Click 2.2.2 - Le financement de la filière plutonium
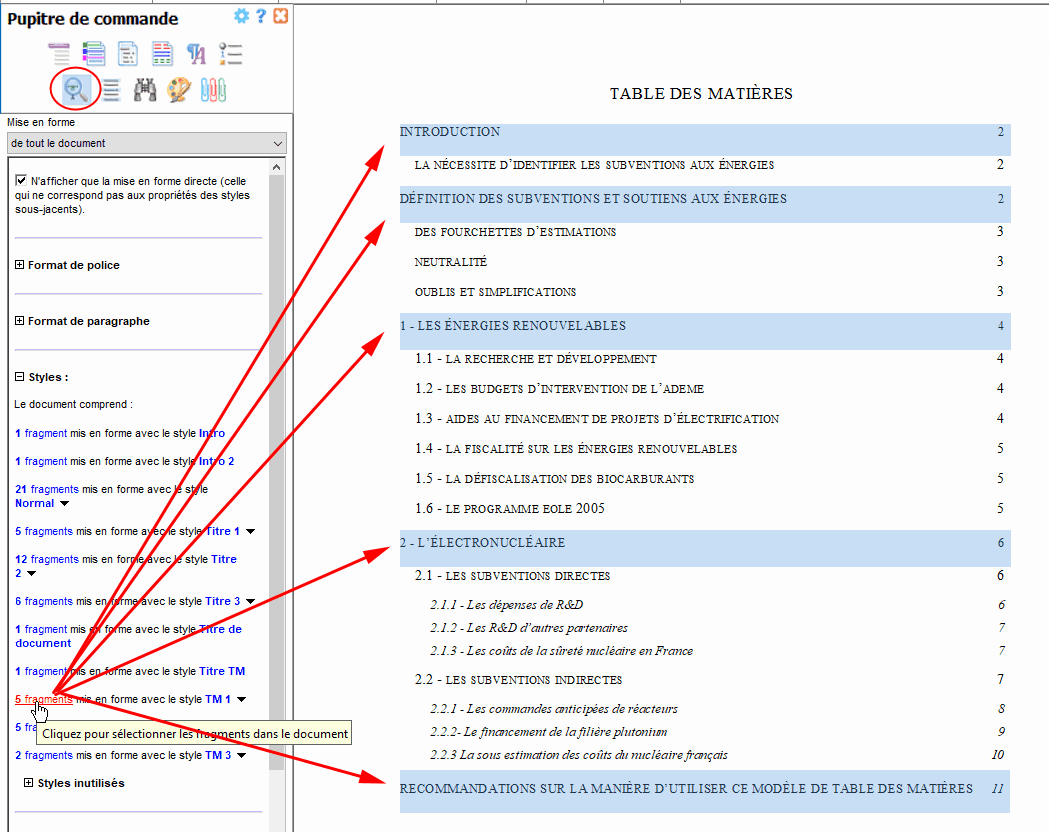The height and width of the screenshot is (832, 1049). point(549,732)
